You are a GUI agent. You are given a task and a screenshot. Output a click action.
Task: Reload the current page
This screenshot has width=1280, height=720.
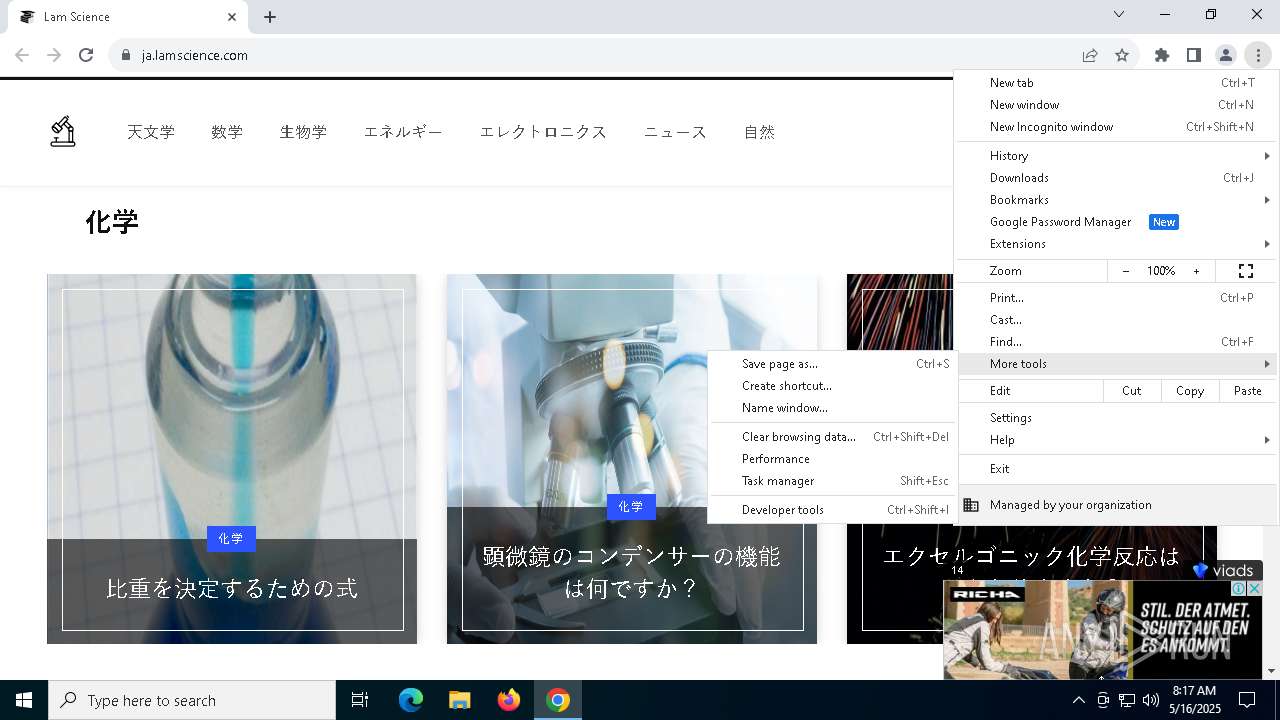coord(86,55)
